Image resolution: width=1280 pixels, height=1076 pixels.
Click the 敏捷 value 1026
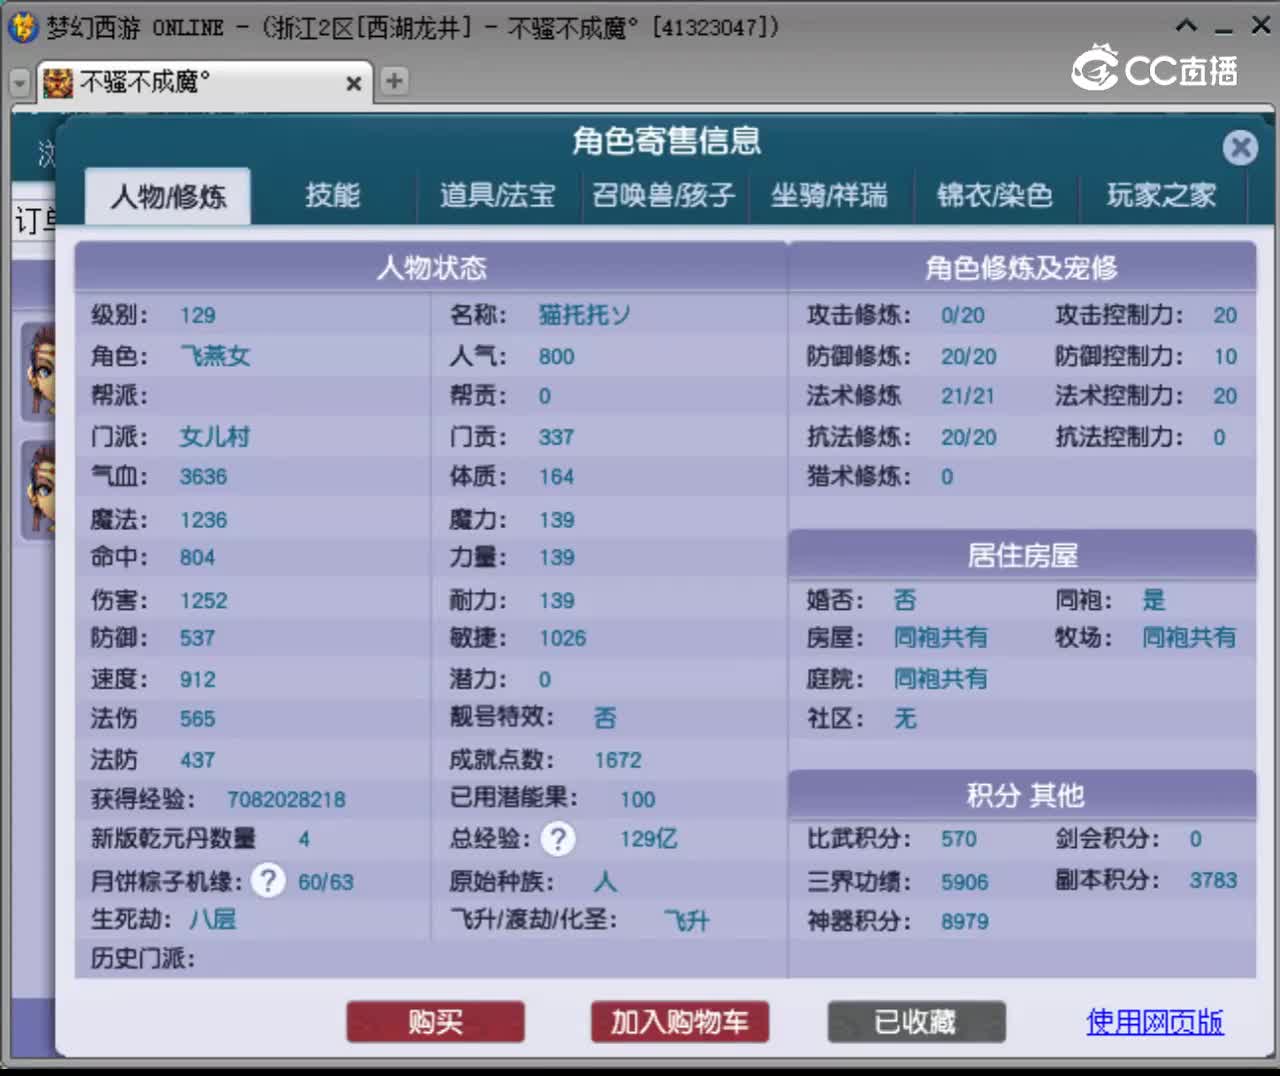[563, 638]
